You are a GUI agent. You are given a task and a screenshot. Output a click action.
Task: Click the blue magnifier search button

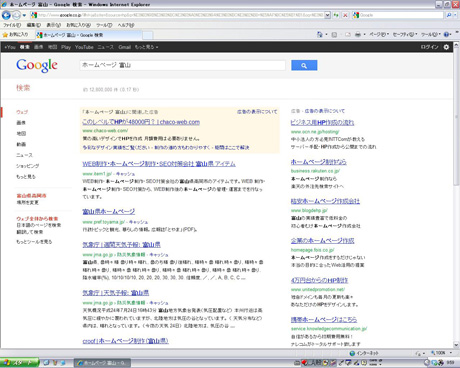(304, 65)
